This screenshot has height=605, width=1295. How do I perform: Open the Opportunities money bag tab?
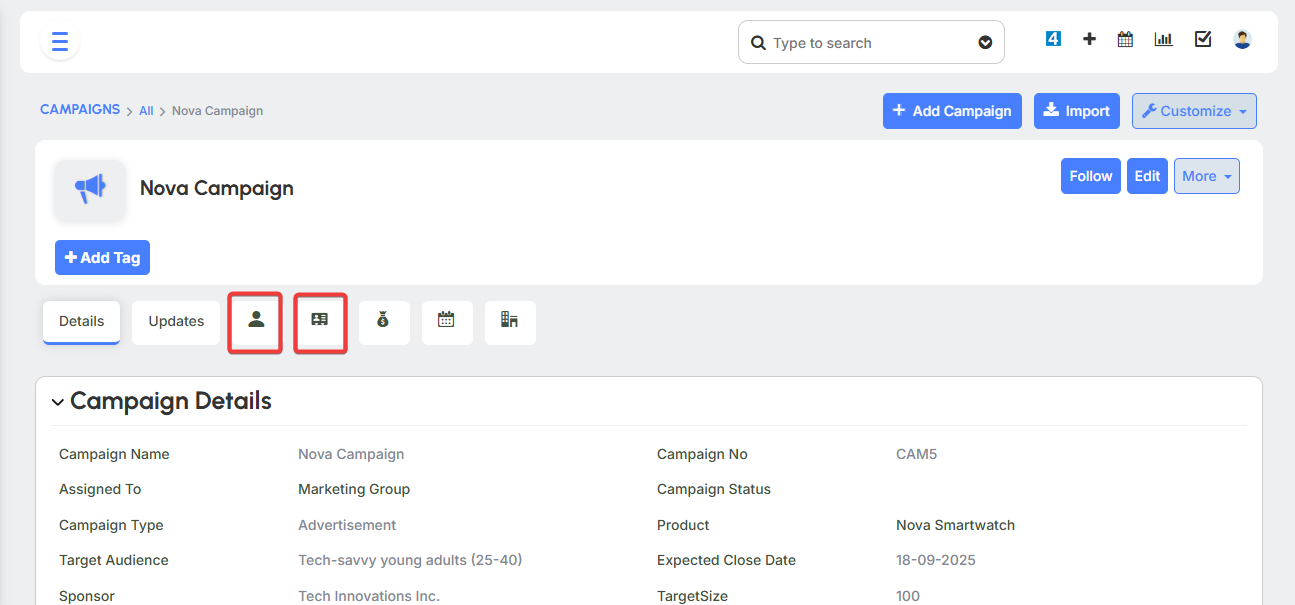384,321
